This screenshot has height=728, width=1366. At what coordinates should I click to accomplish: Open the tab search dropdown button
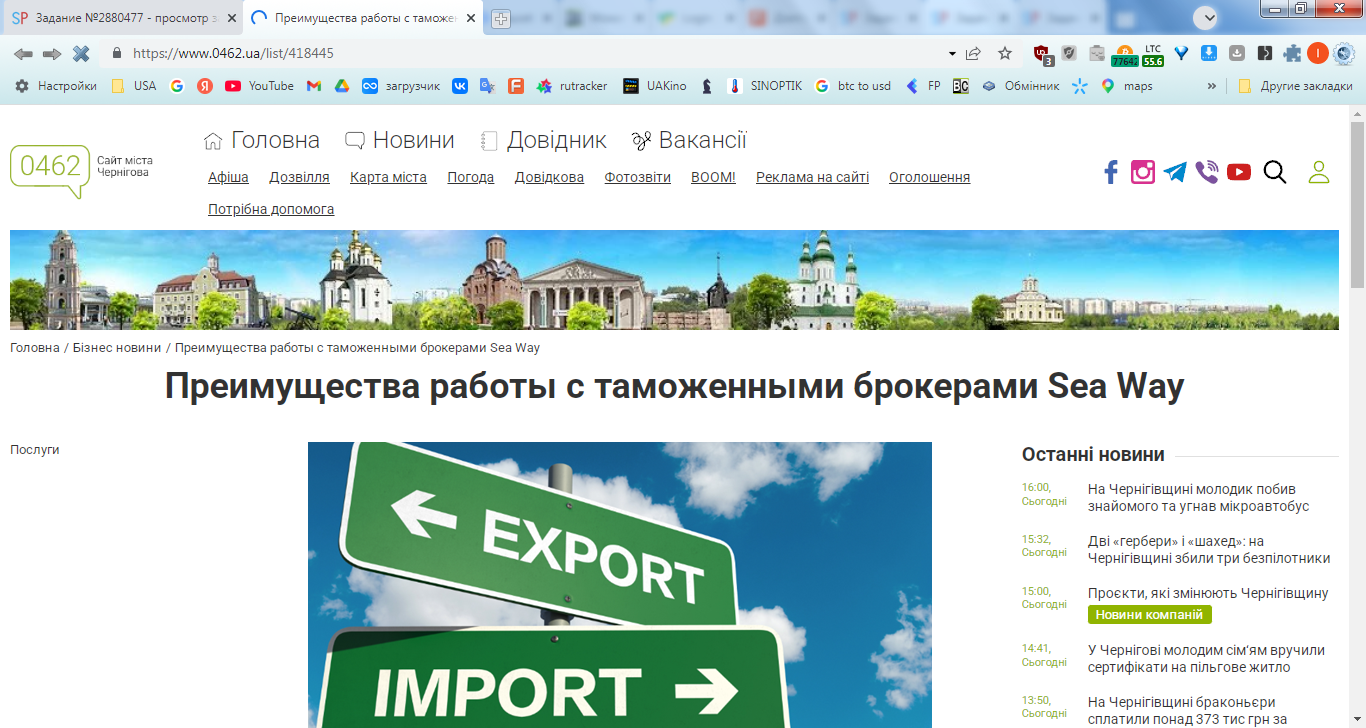coord(1207,16)
